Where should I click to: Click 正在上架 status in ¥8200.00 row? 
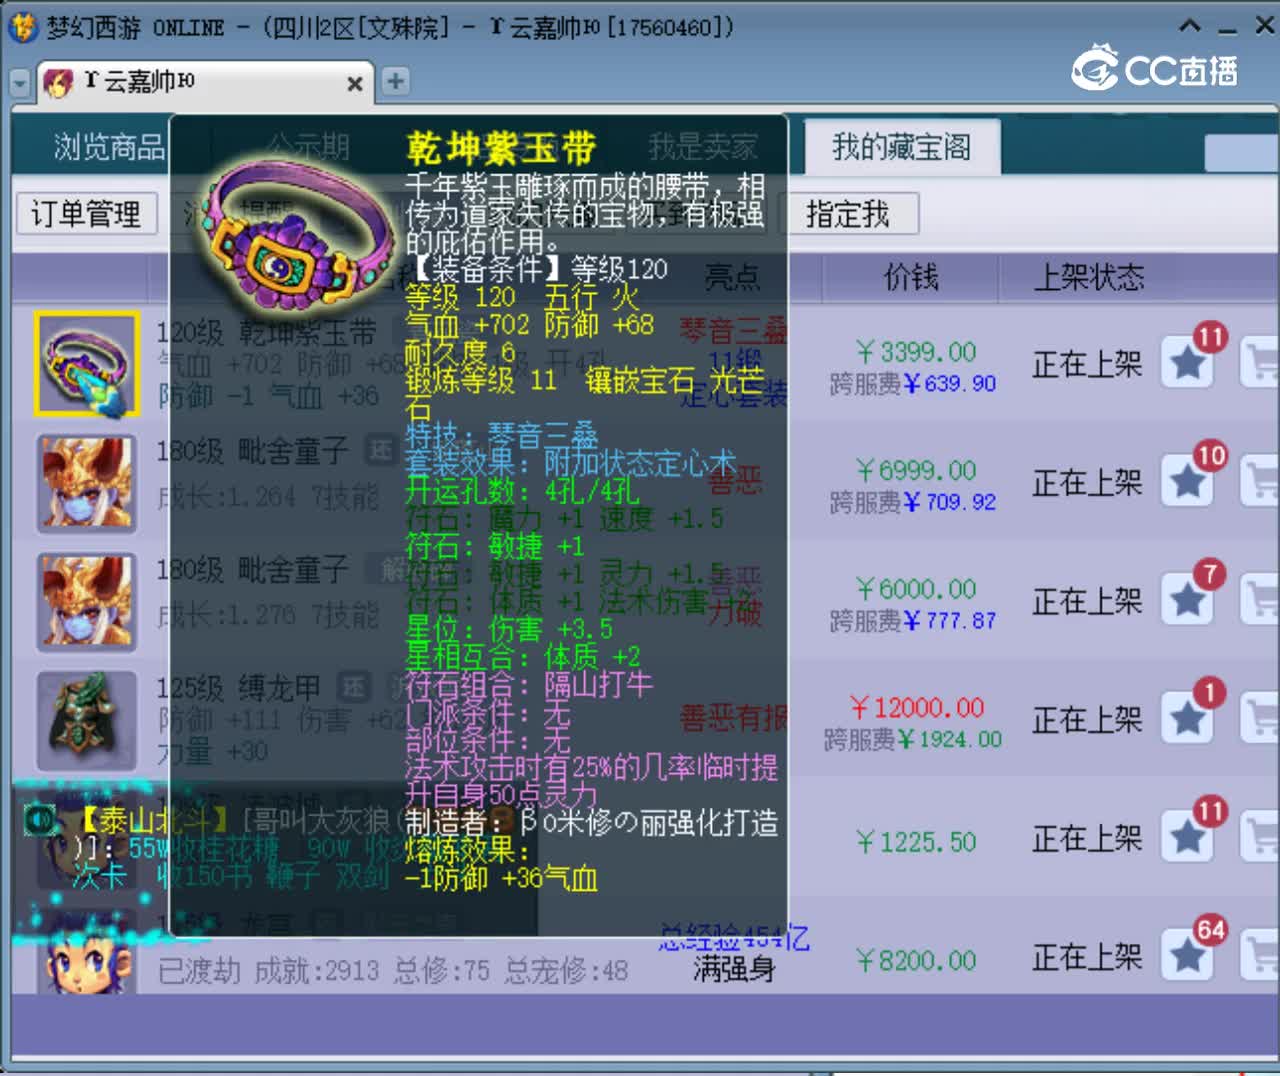[1087, 957]
